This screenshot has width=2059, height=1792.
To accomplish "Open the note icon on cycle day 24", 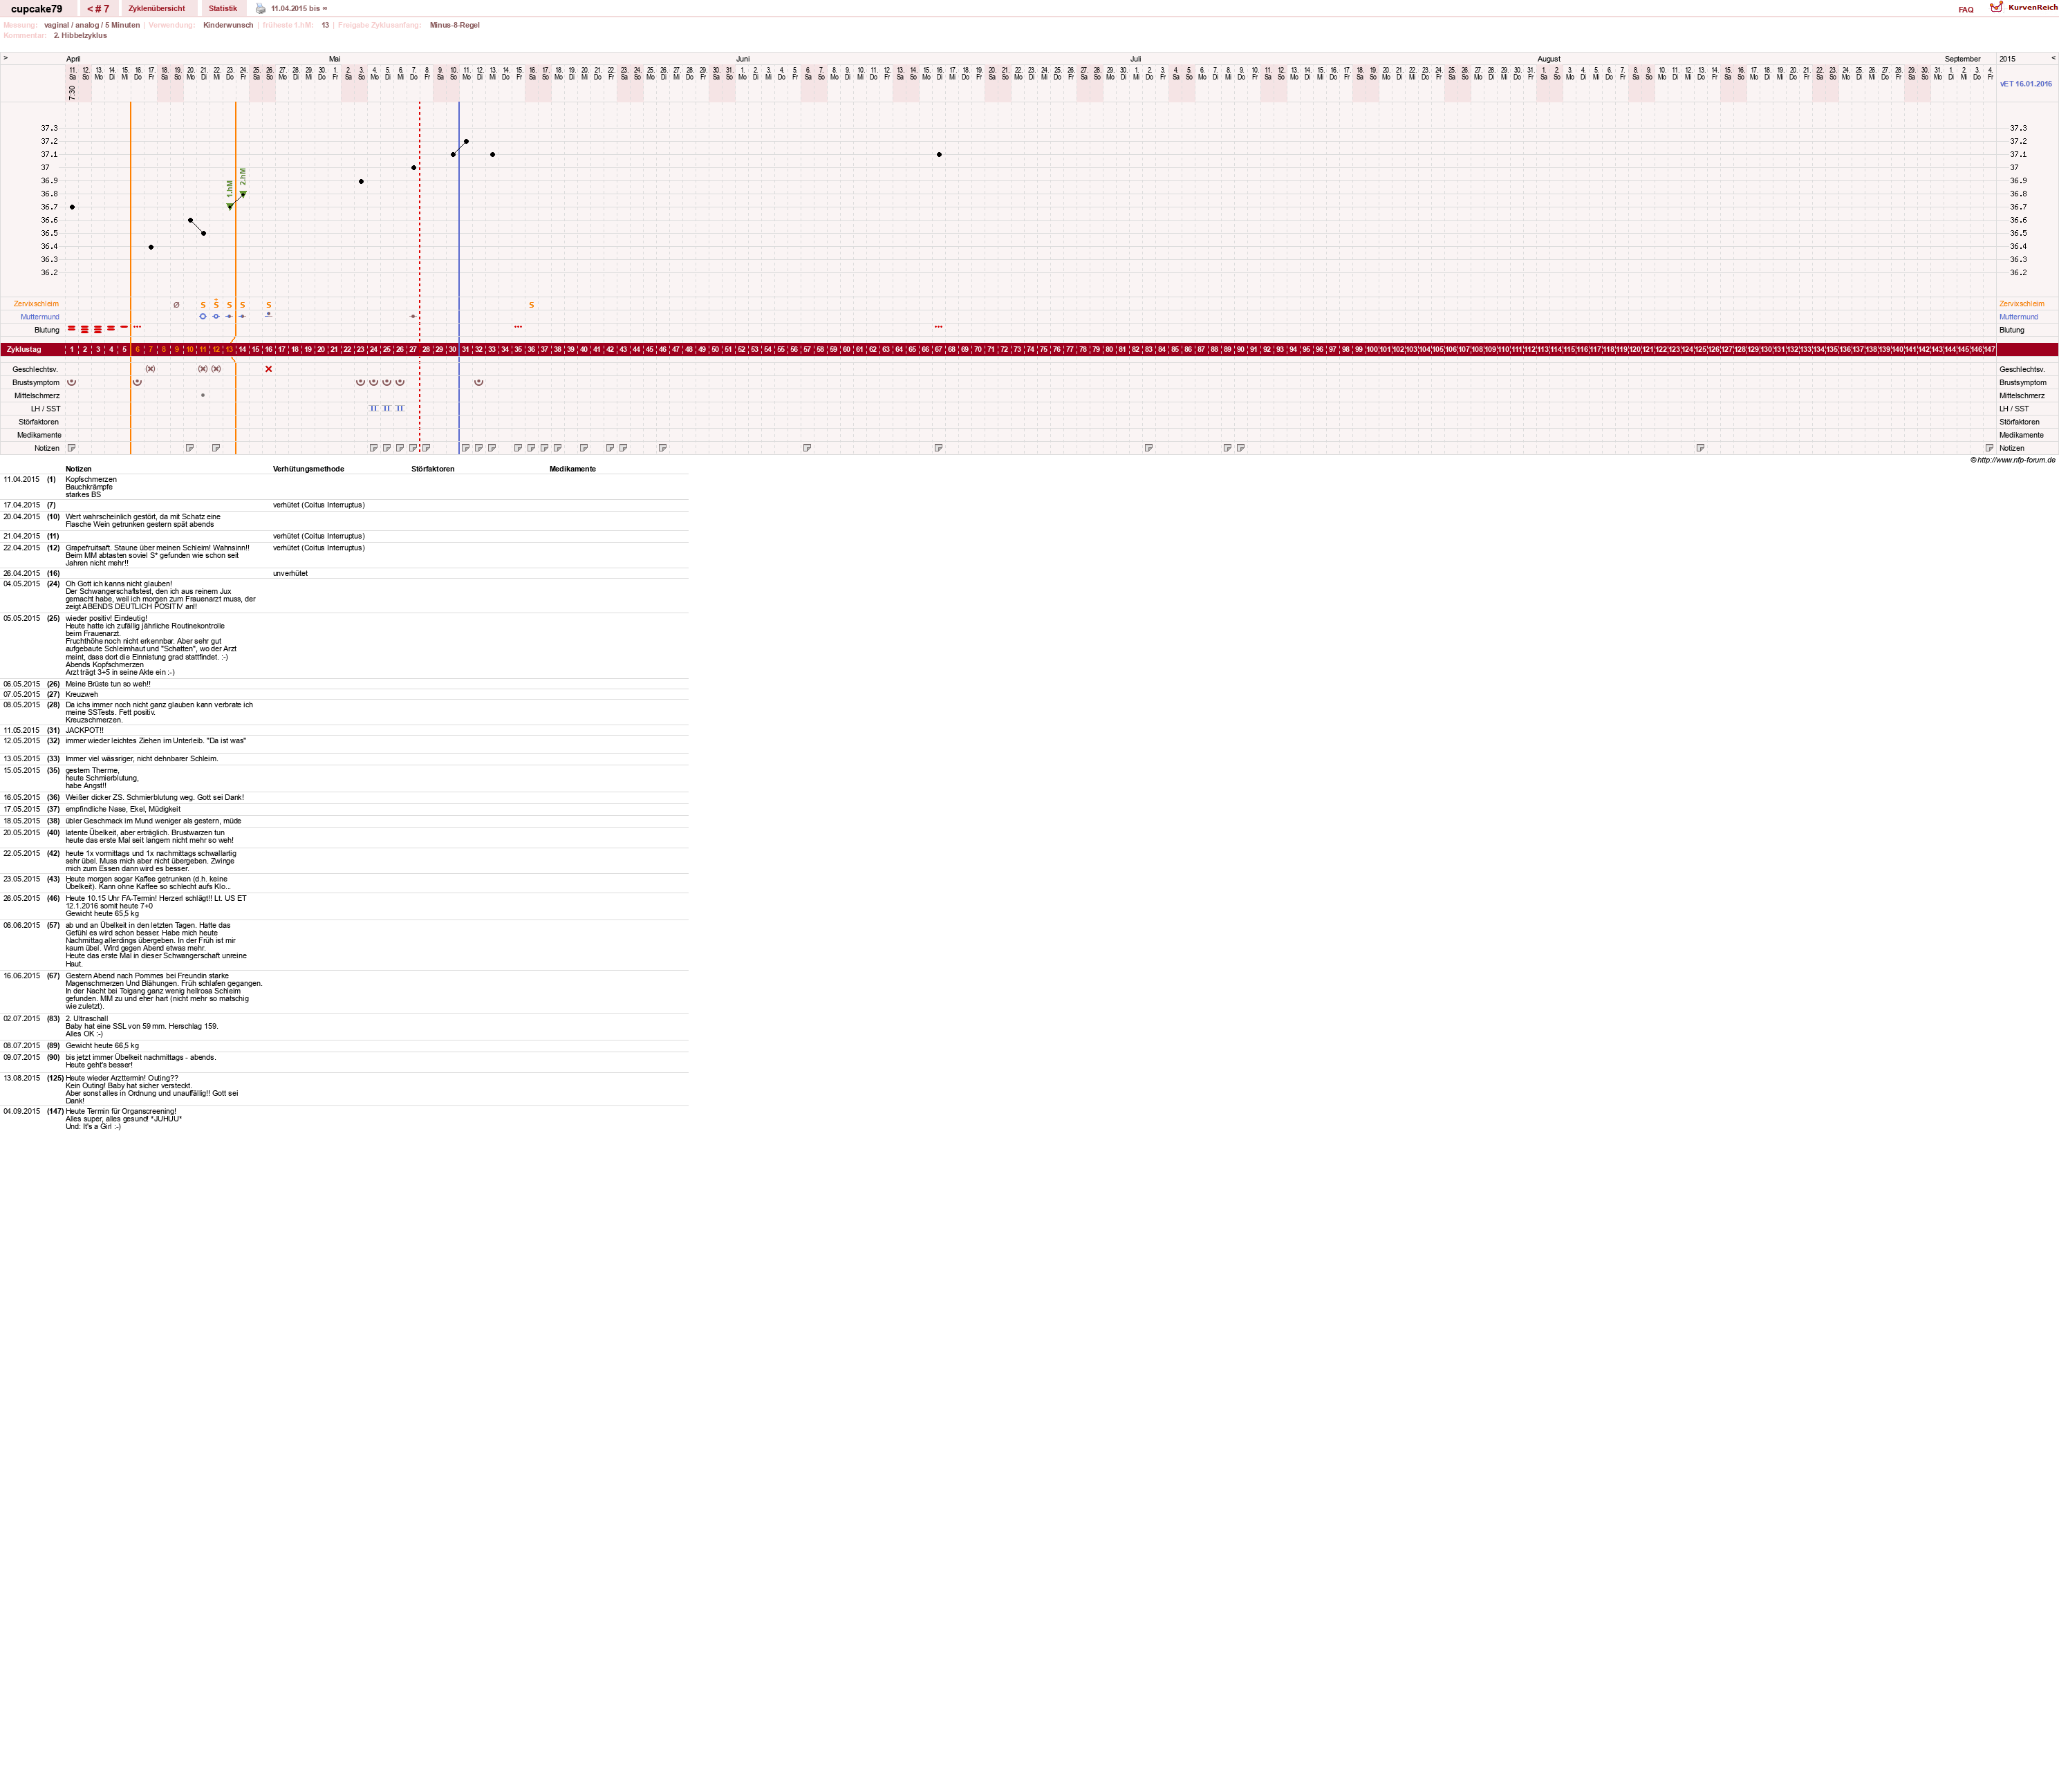I will 374,448.
